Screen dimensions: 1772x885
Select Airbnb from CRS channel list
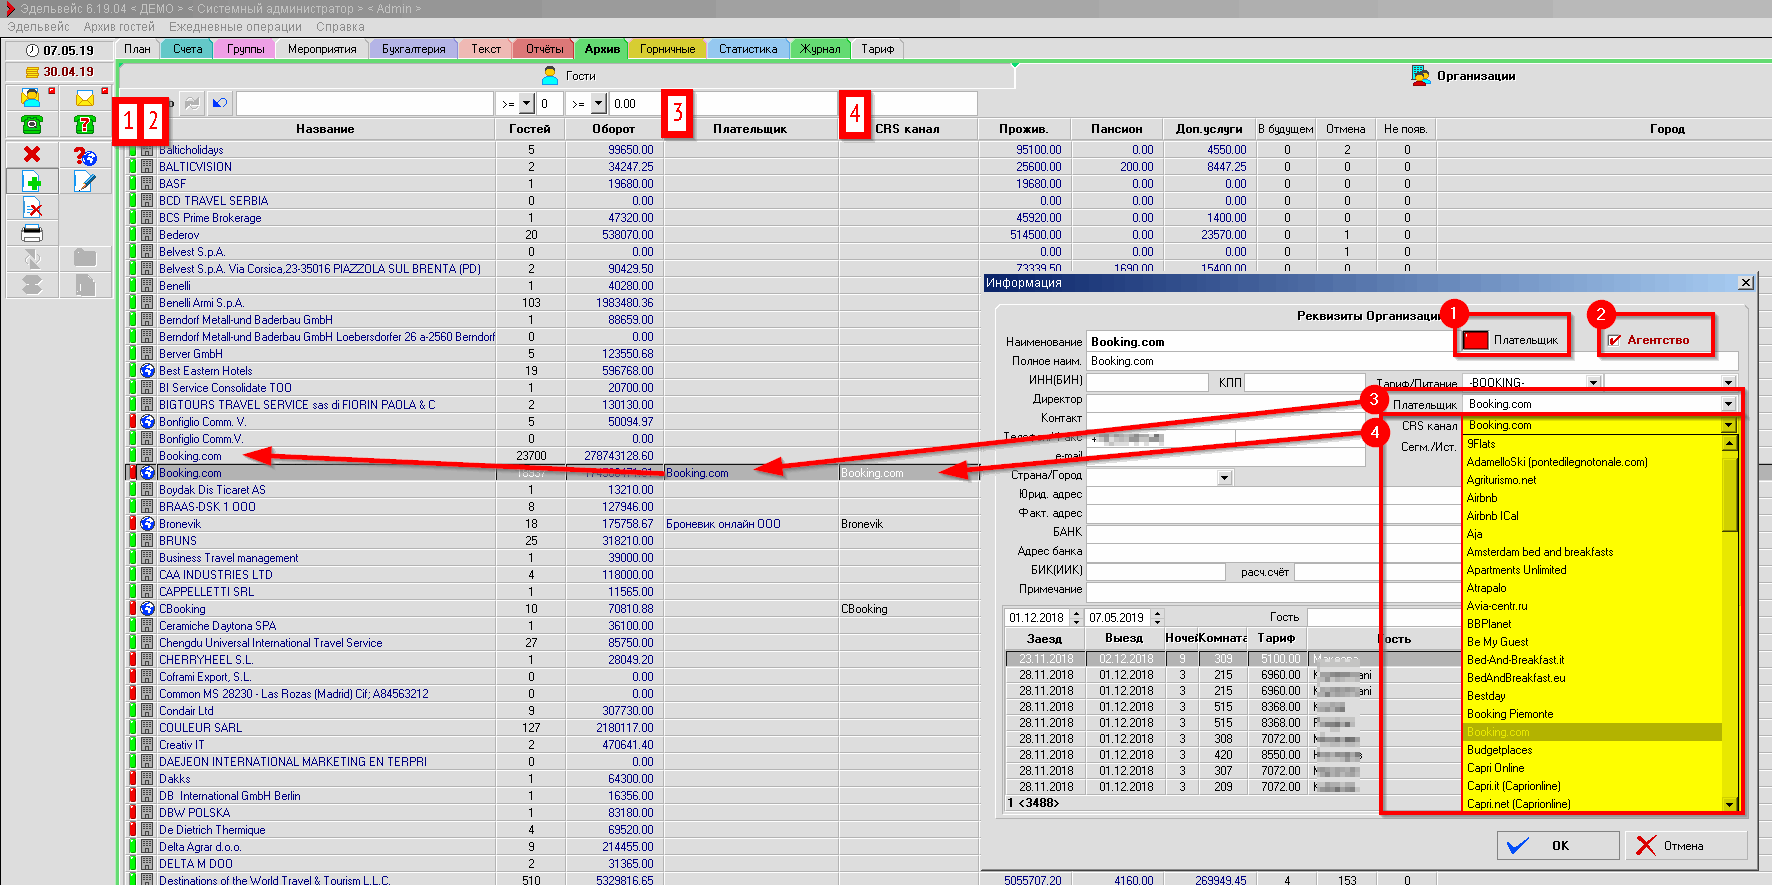(1482, 498)
